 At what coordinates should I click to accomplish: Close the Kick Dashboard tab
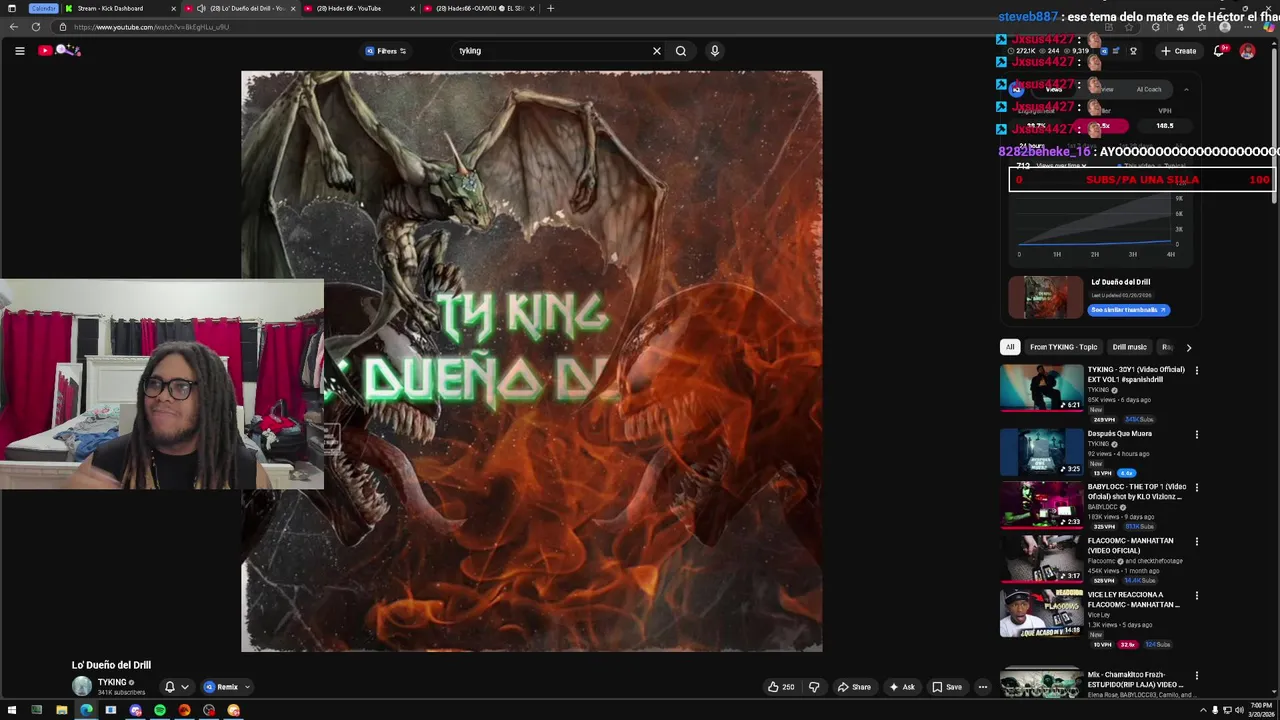[173, 8]
